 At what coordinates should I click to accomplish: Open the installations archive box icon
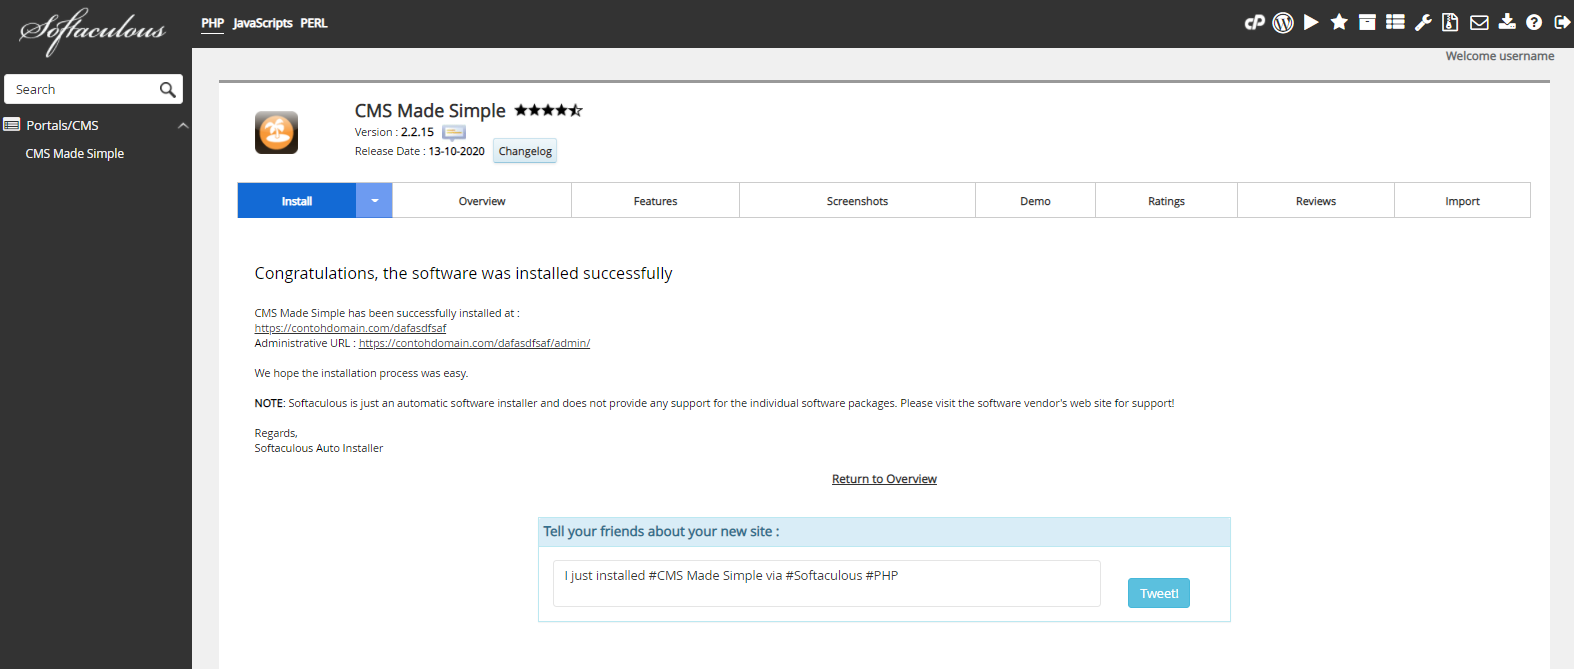tap(1367, 22)
